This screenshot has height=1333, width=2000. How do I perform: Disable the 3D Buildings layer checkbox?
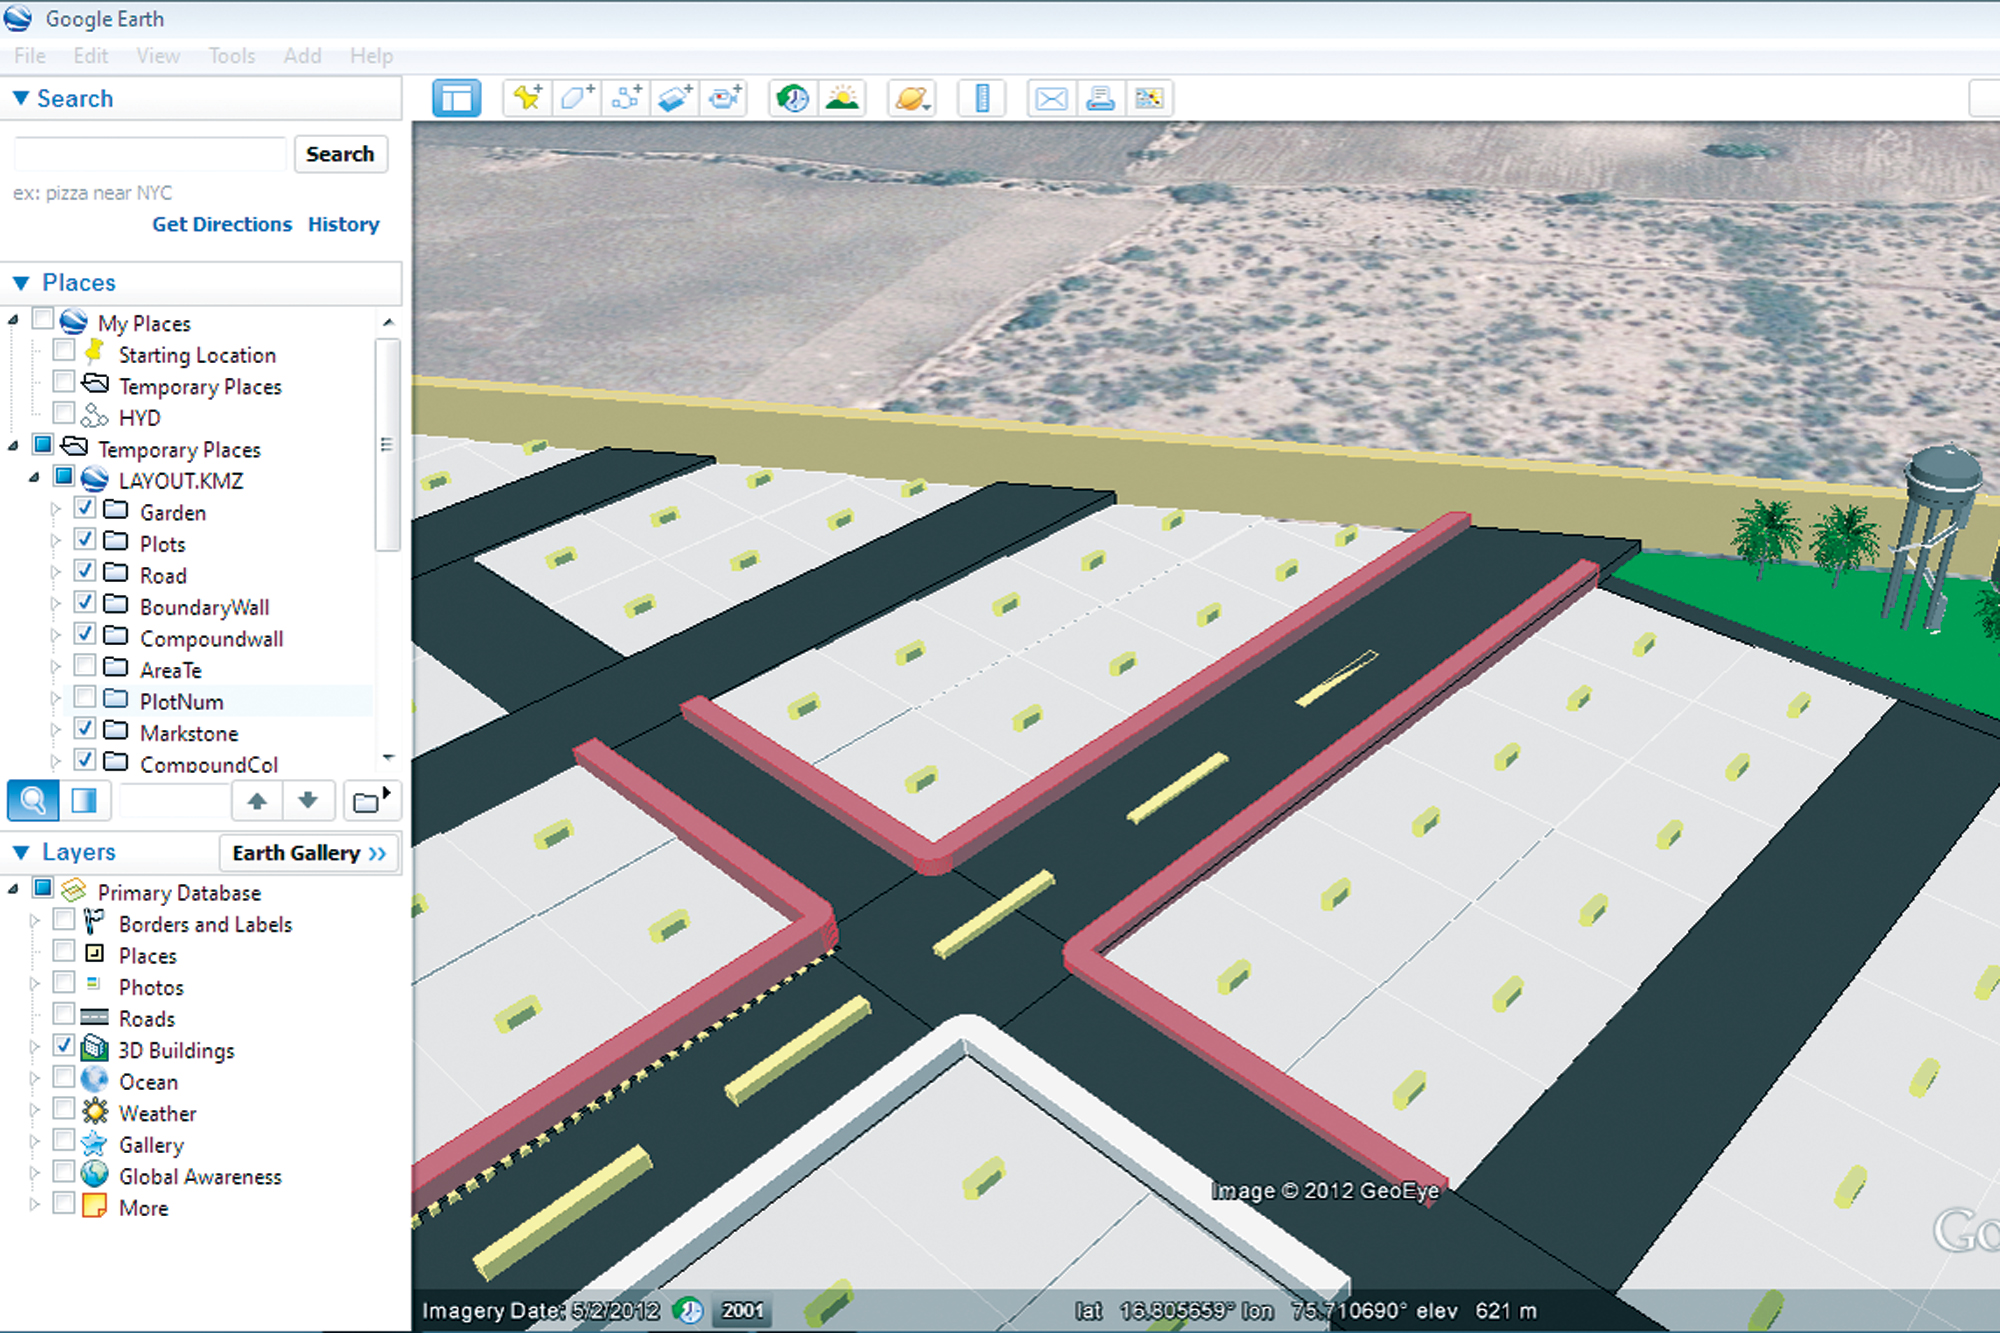click(64, 1047)
